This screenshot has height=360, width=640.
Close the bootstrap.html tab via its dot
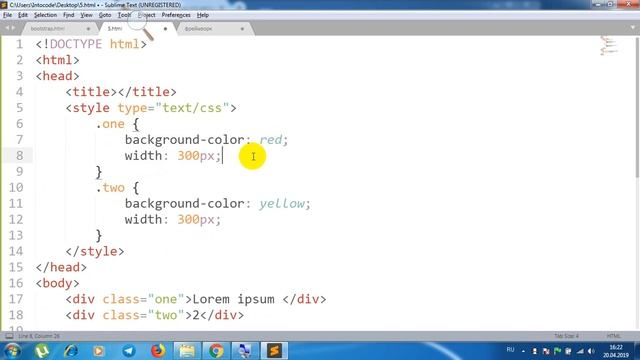pos(88,29)
